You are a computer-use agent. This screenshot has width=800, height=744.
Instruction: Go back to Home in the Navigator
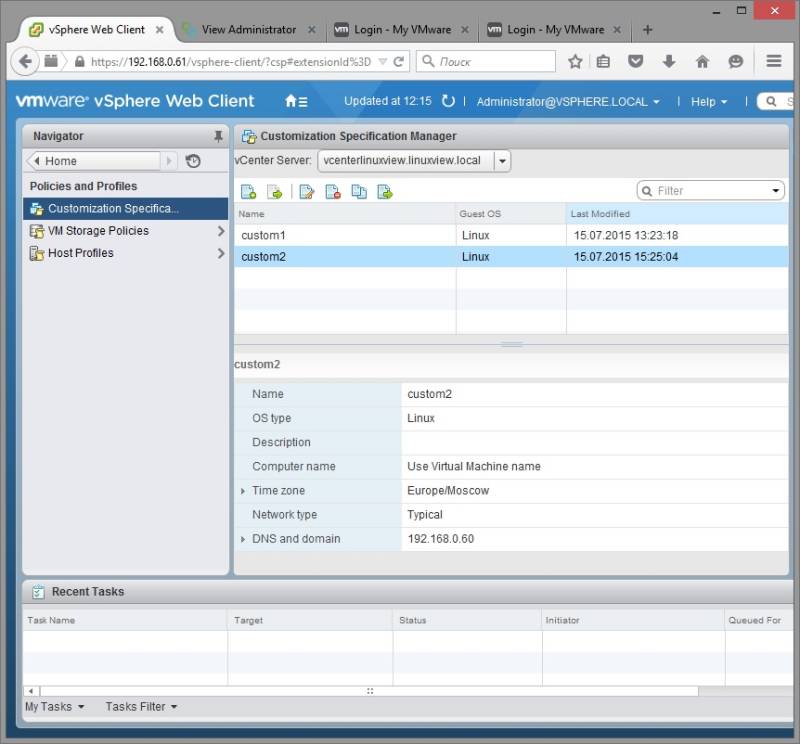94,161
